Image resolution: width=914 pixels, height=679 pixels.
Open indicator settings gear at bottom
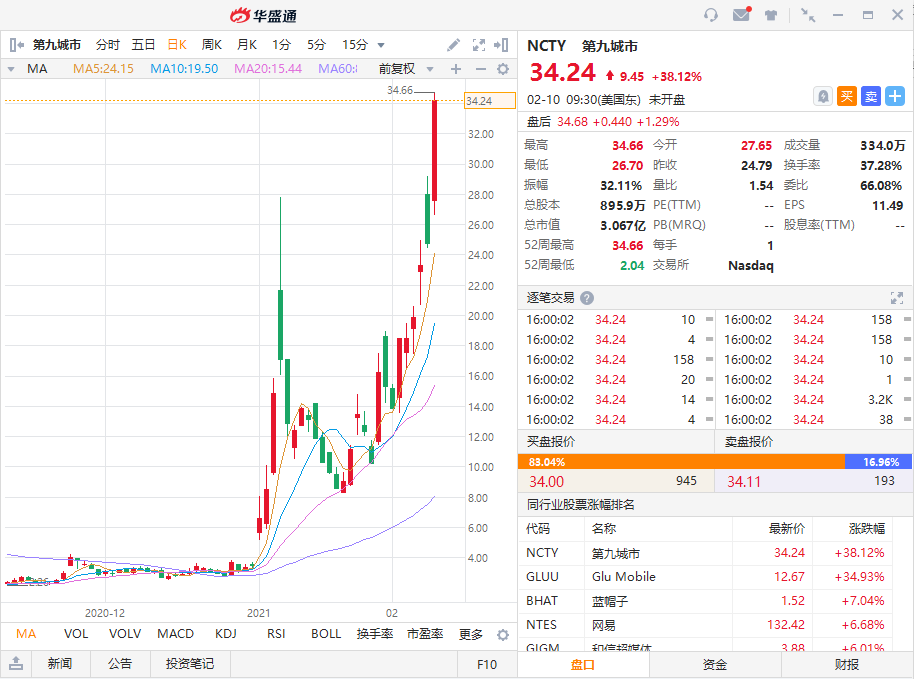(x=502, y=635)
